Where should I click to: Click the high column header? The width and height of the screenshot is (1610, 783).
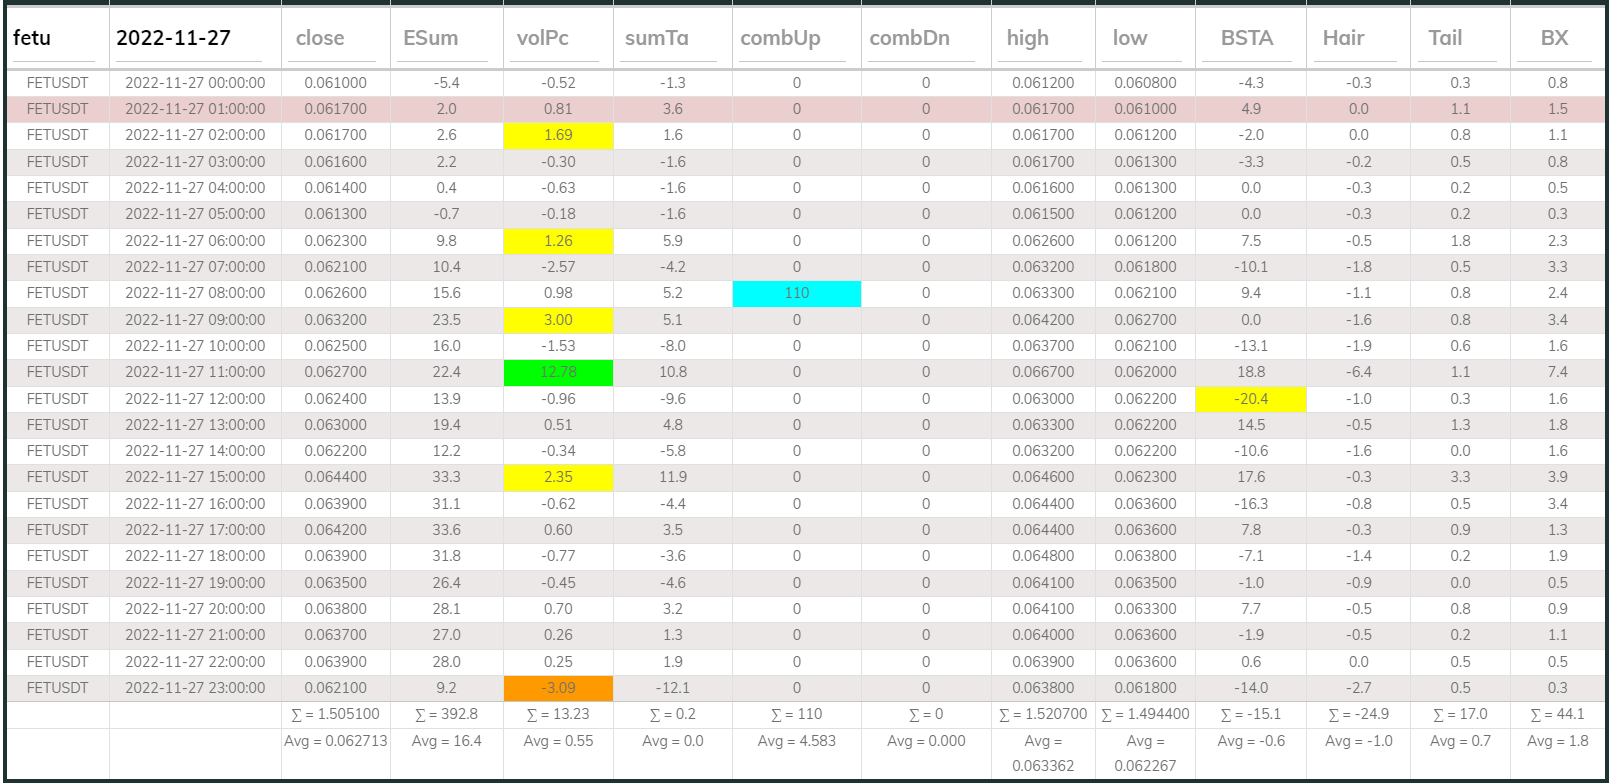tap(1028, 38)
